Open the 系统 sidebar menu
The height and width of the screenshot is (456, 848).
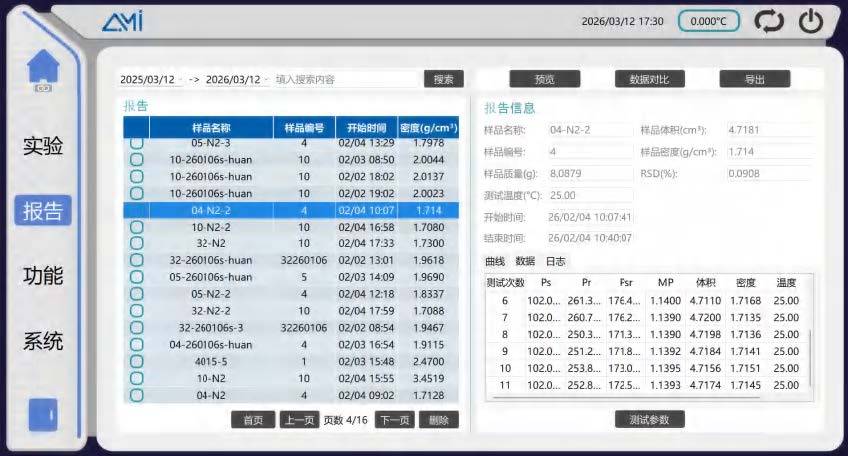43,341
